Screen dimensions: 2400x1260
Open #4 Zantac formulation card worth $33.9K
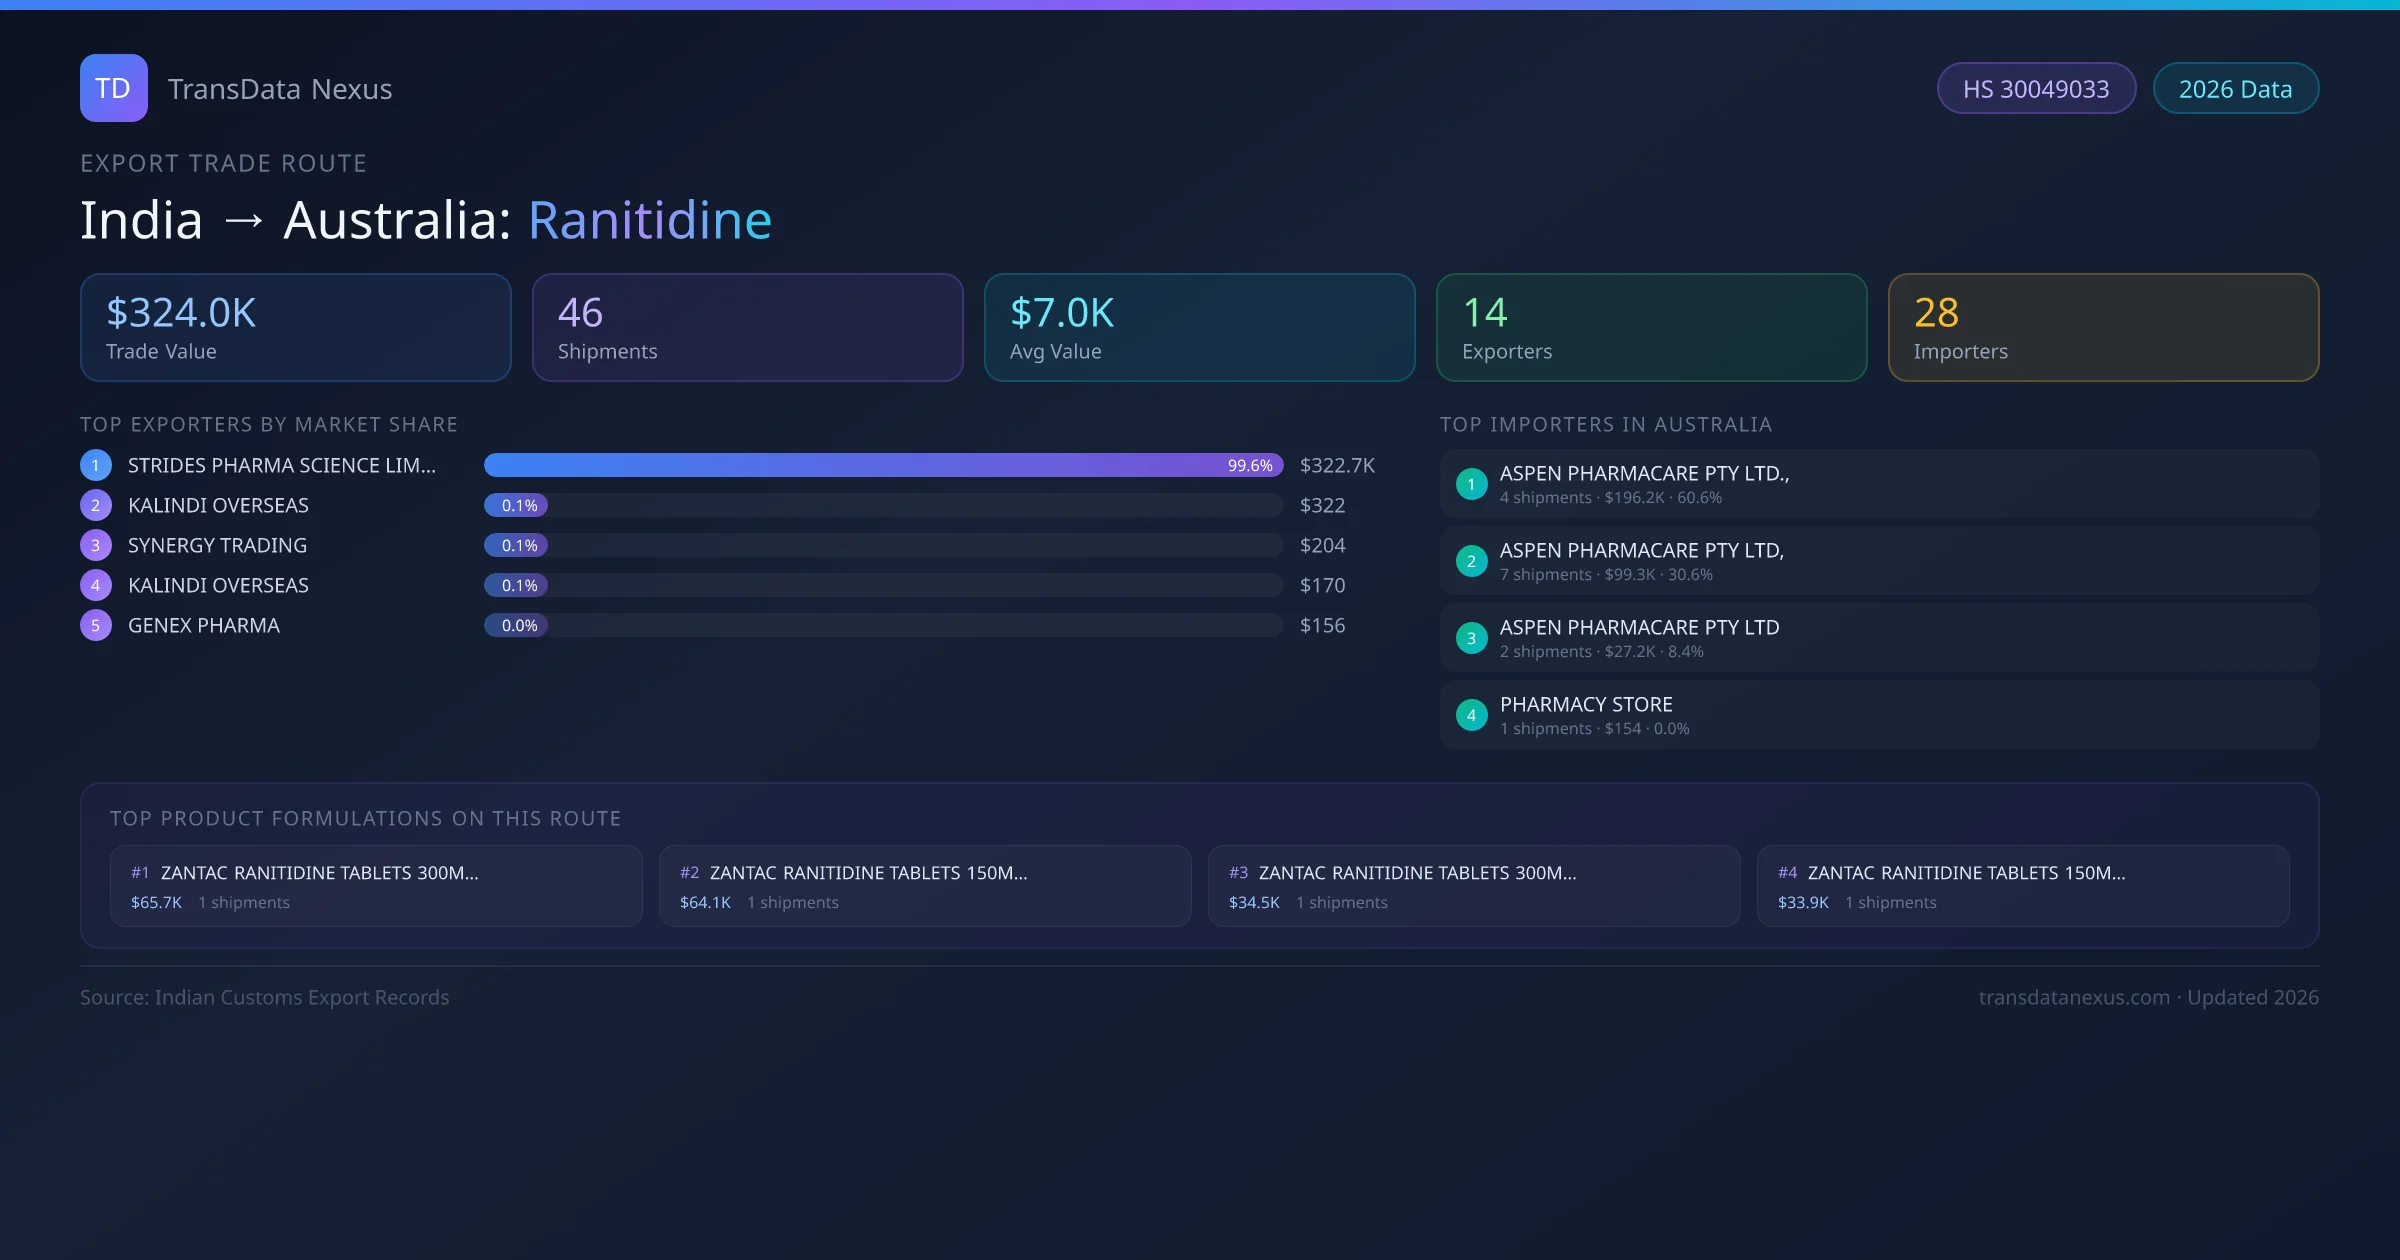tap(2022, 886)
